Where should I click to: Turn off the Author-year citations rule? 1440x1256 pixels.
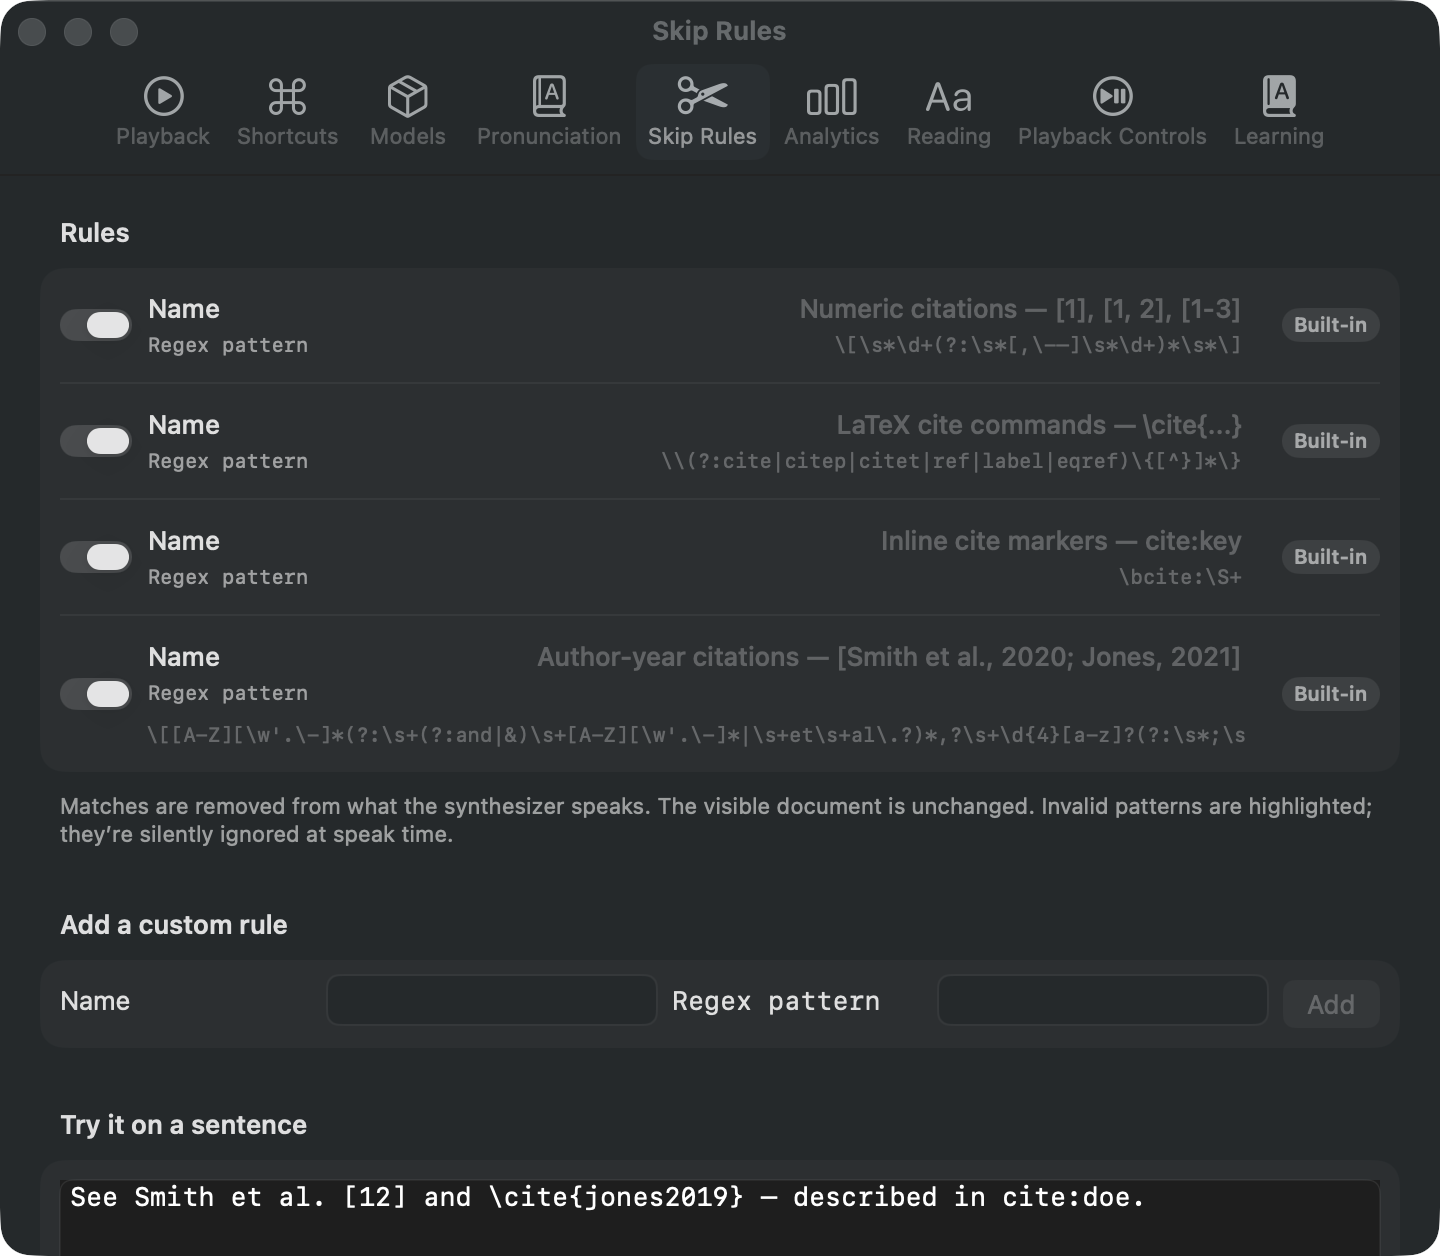(96, 694)
